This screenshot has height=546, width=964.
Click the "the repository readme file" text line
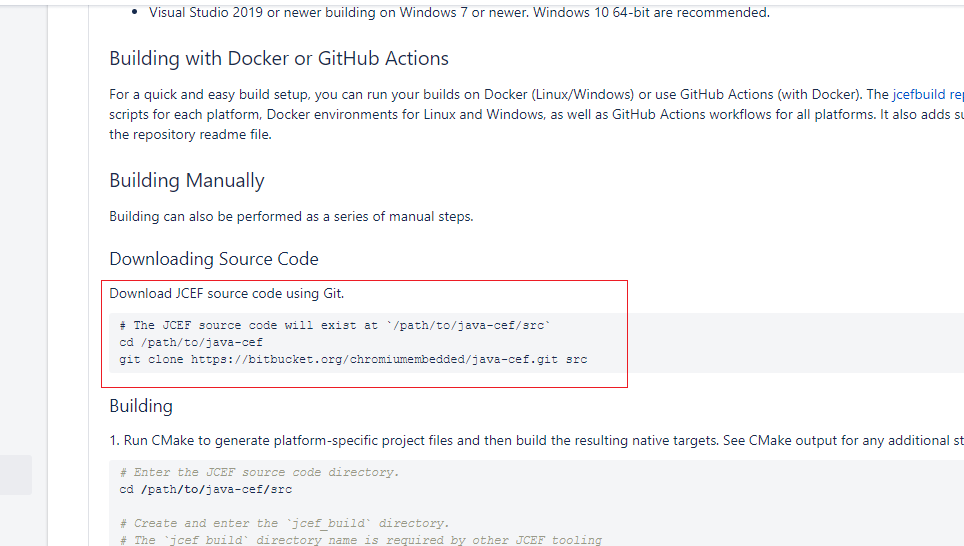pyautogui.click(x=190, y=135)
